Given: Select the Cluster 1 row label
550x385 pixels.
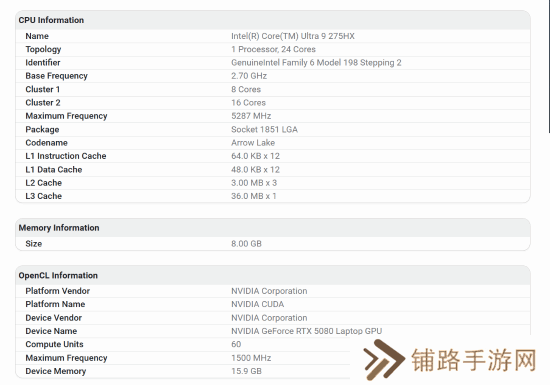Looking at the screenshot, I should coord(42,89).
